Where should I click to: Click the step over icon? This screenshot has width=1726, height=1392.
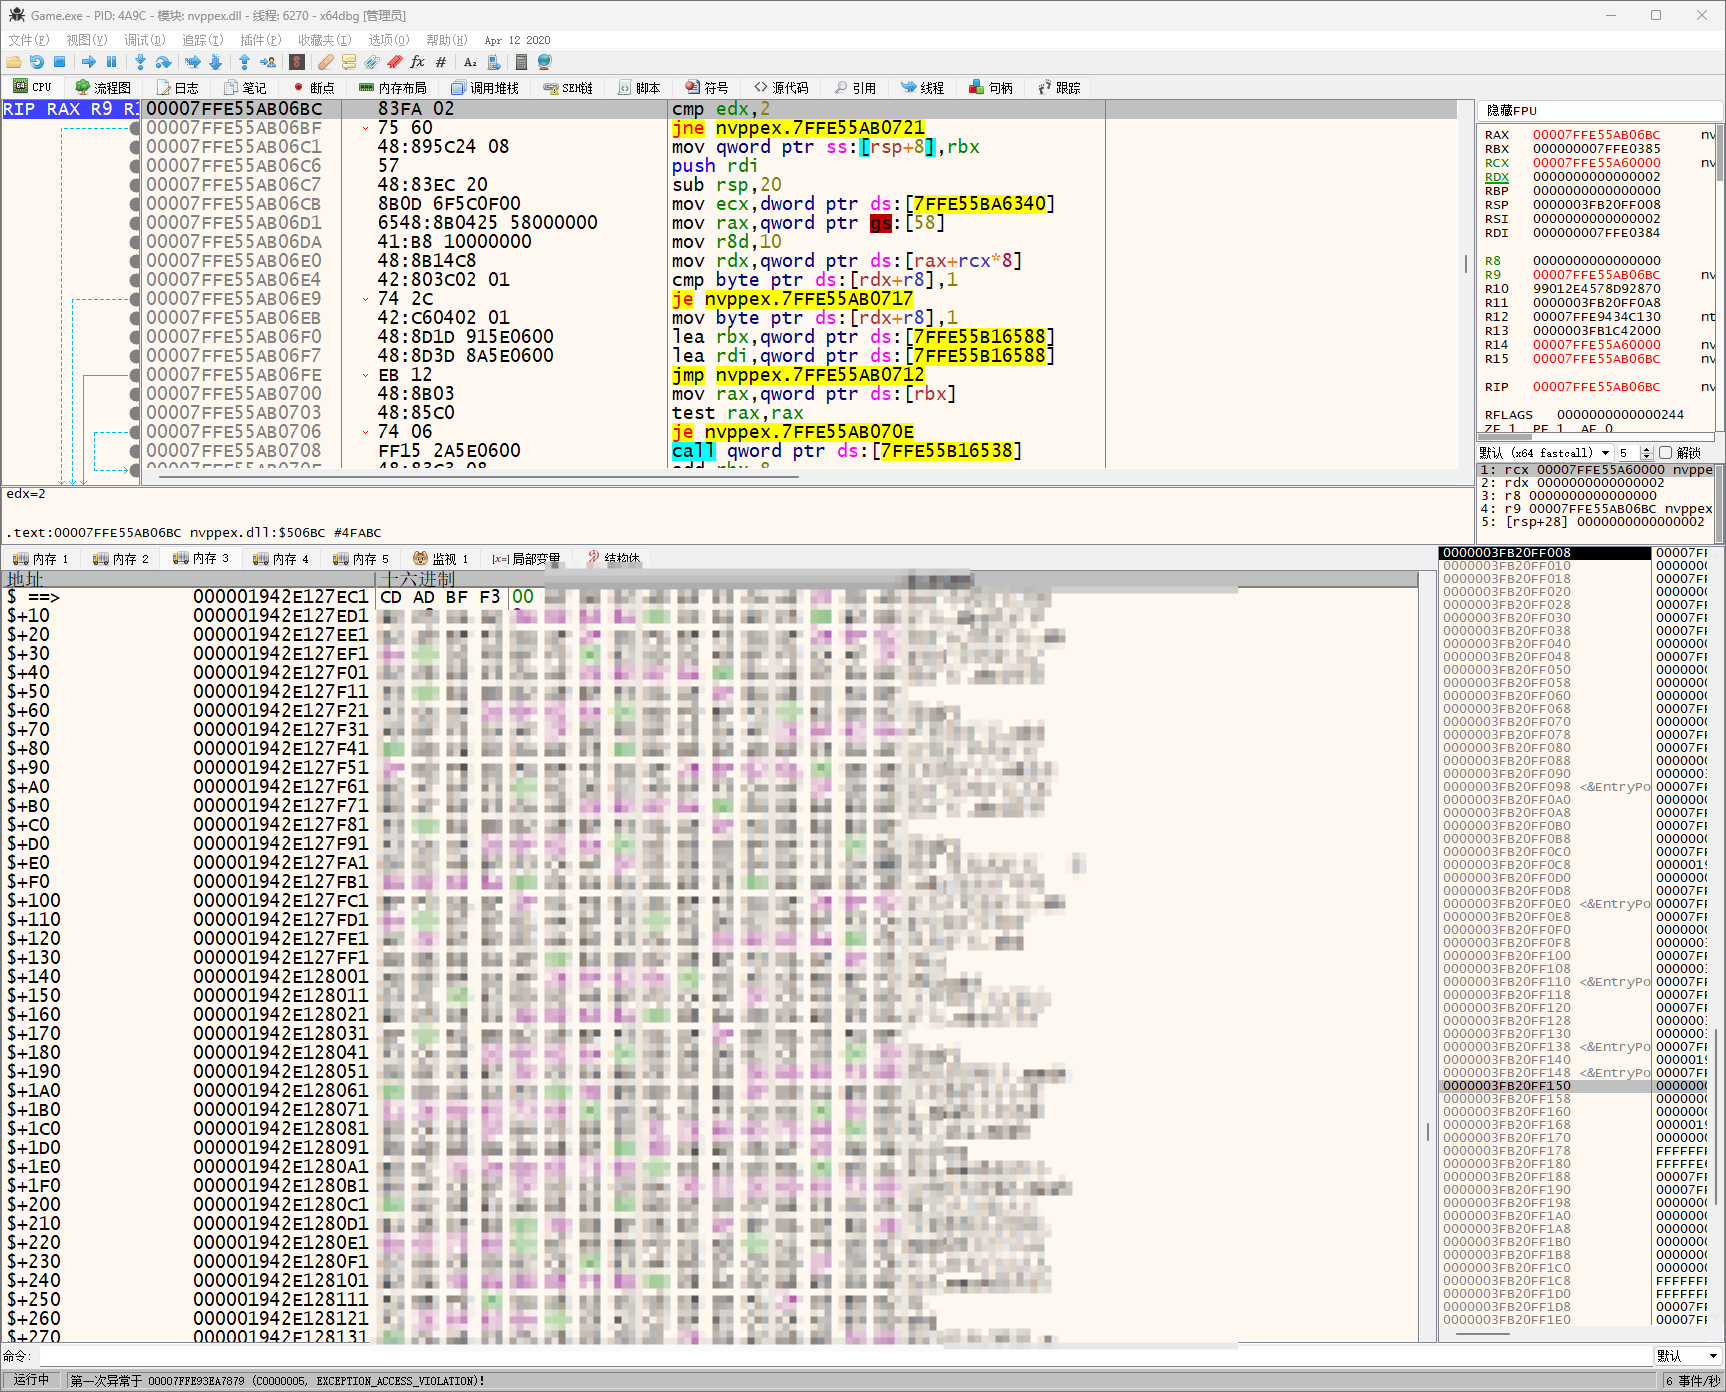(163, 62)
